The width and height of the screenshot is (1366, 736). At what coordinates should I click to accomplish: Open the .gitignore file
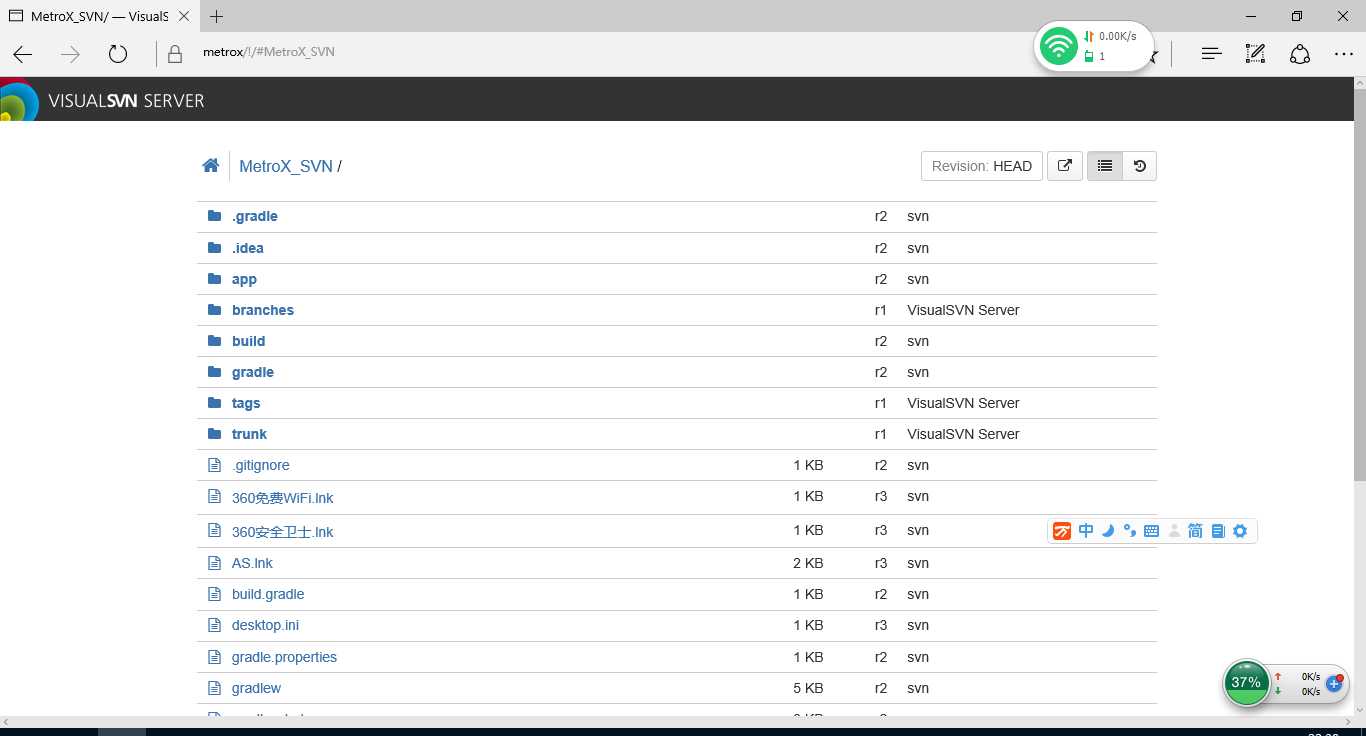click(260, 465)
